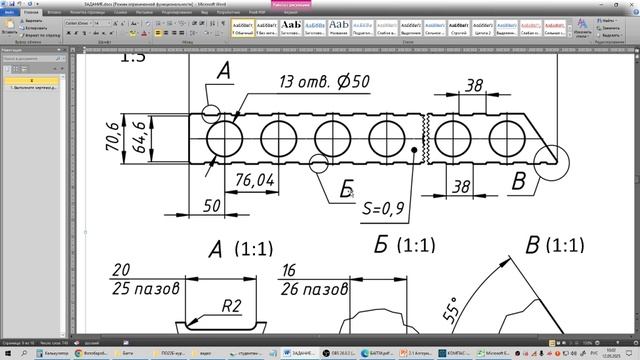The image size is (640, 360).
Task: Switch to the Вид ribbon tab
Action: click(x=204, y=13)
